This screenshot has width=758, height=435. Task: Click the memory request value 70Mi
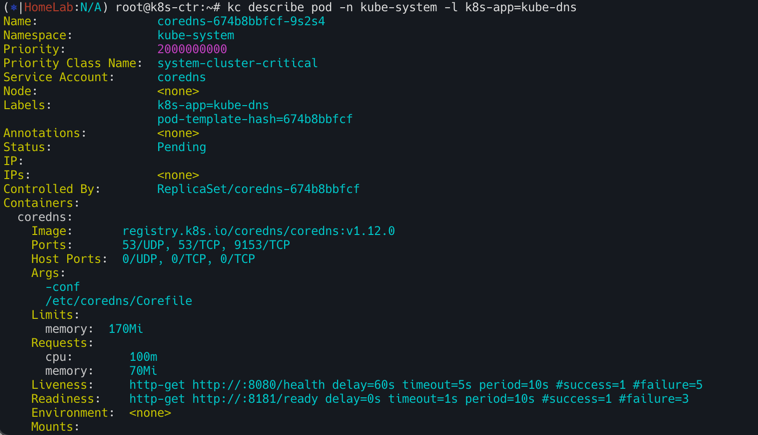pyautogui.click(x=143, y=371)
